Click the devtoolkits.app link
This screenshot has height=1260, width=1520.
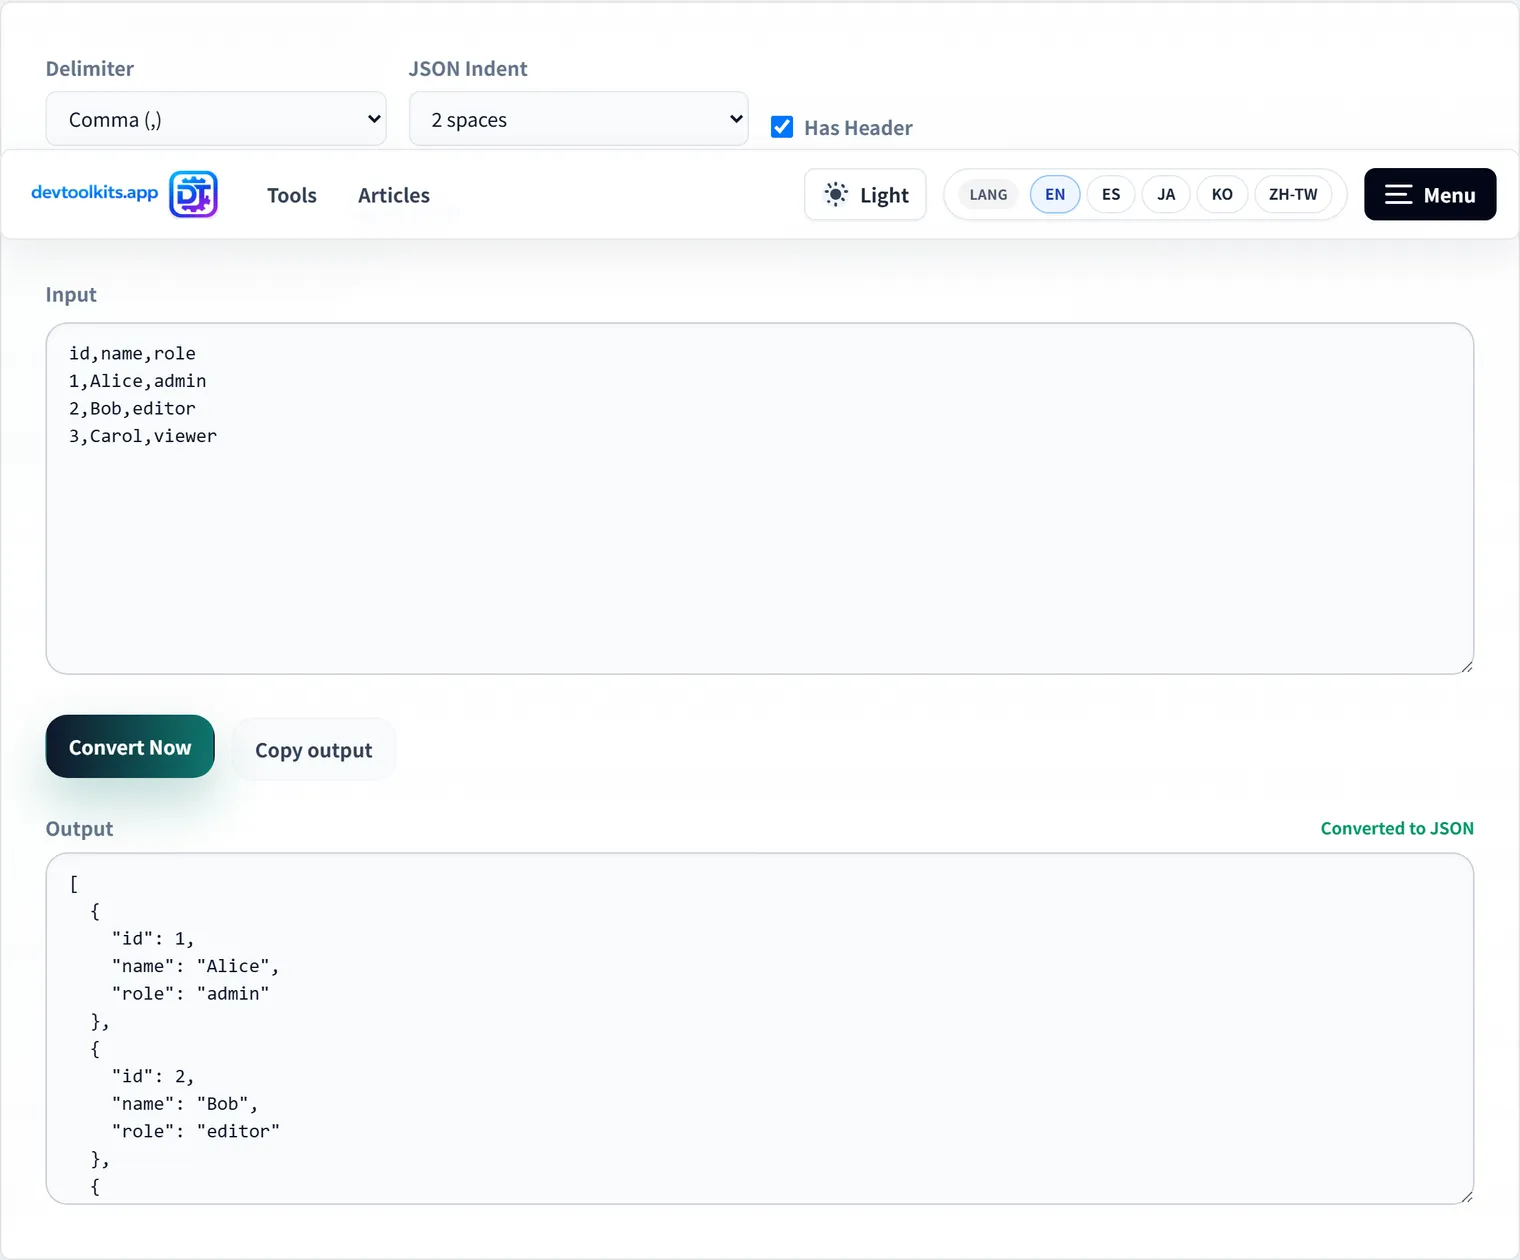coord(95,192)
